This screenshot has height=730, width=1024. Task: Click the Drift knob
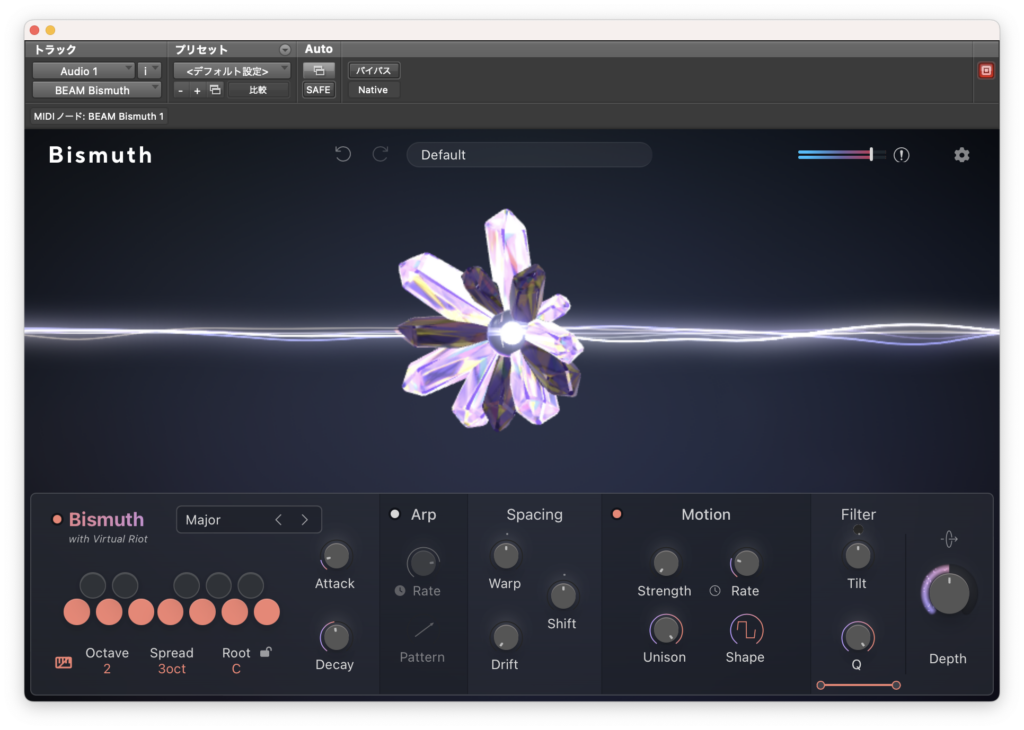(505, 637)
